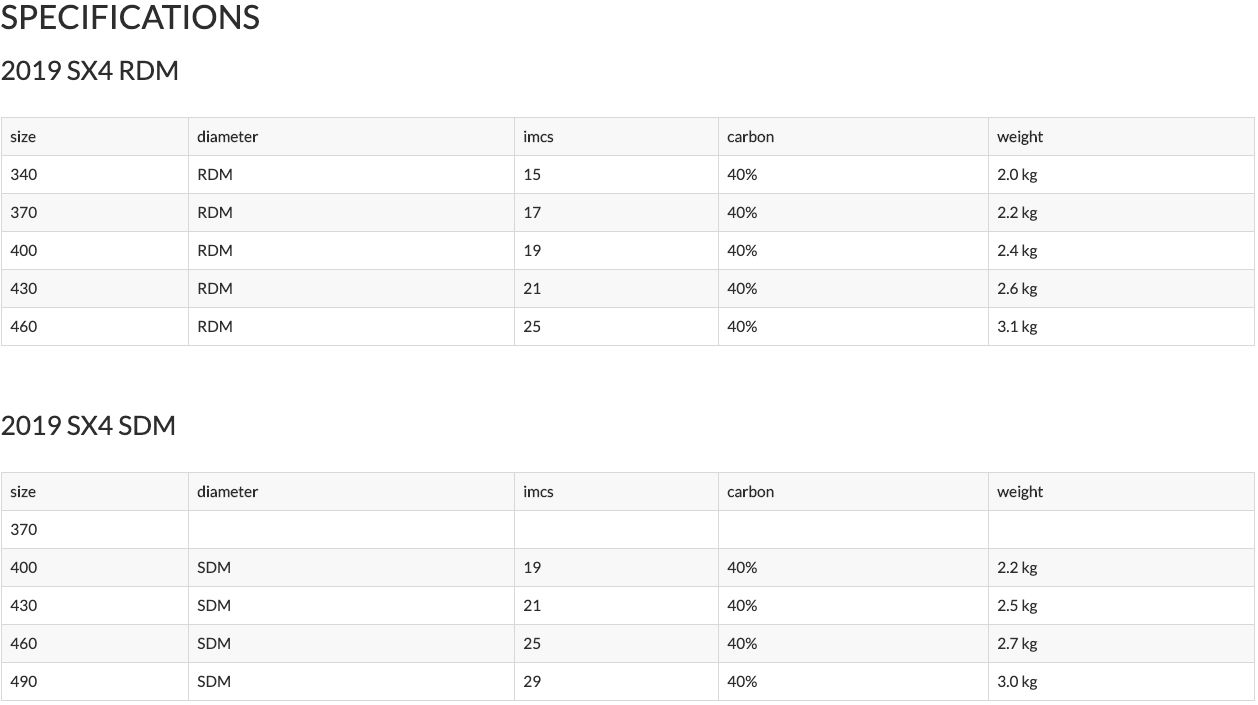Viewport: 1258px width, 705px height.
Task: Select the imcs value 15 cell
Action: coord(532,175)
